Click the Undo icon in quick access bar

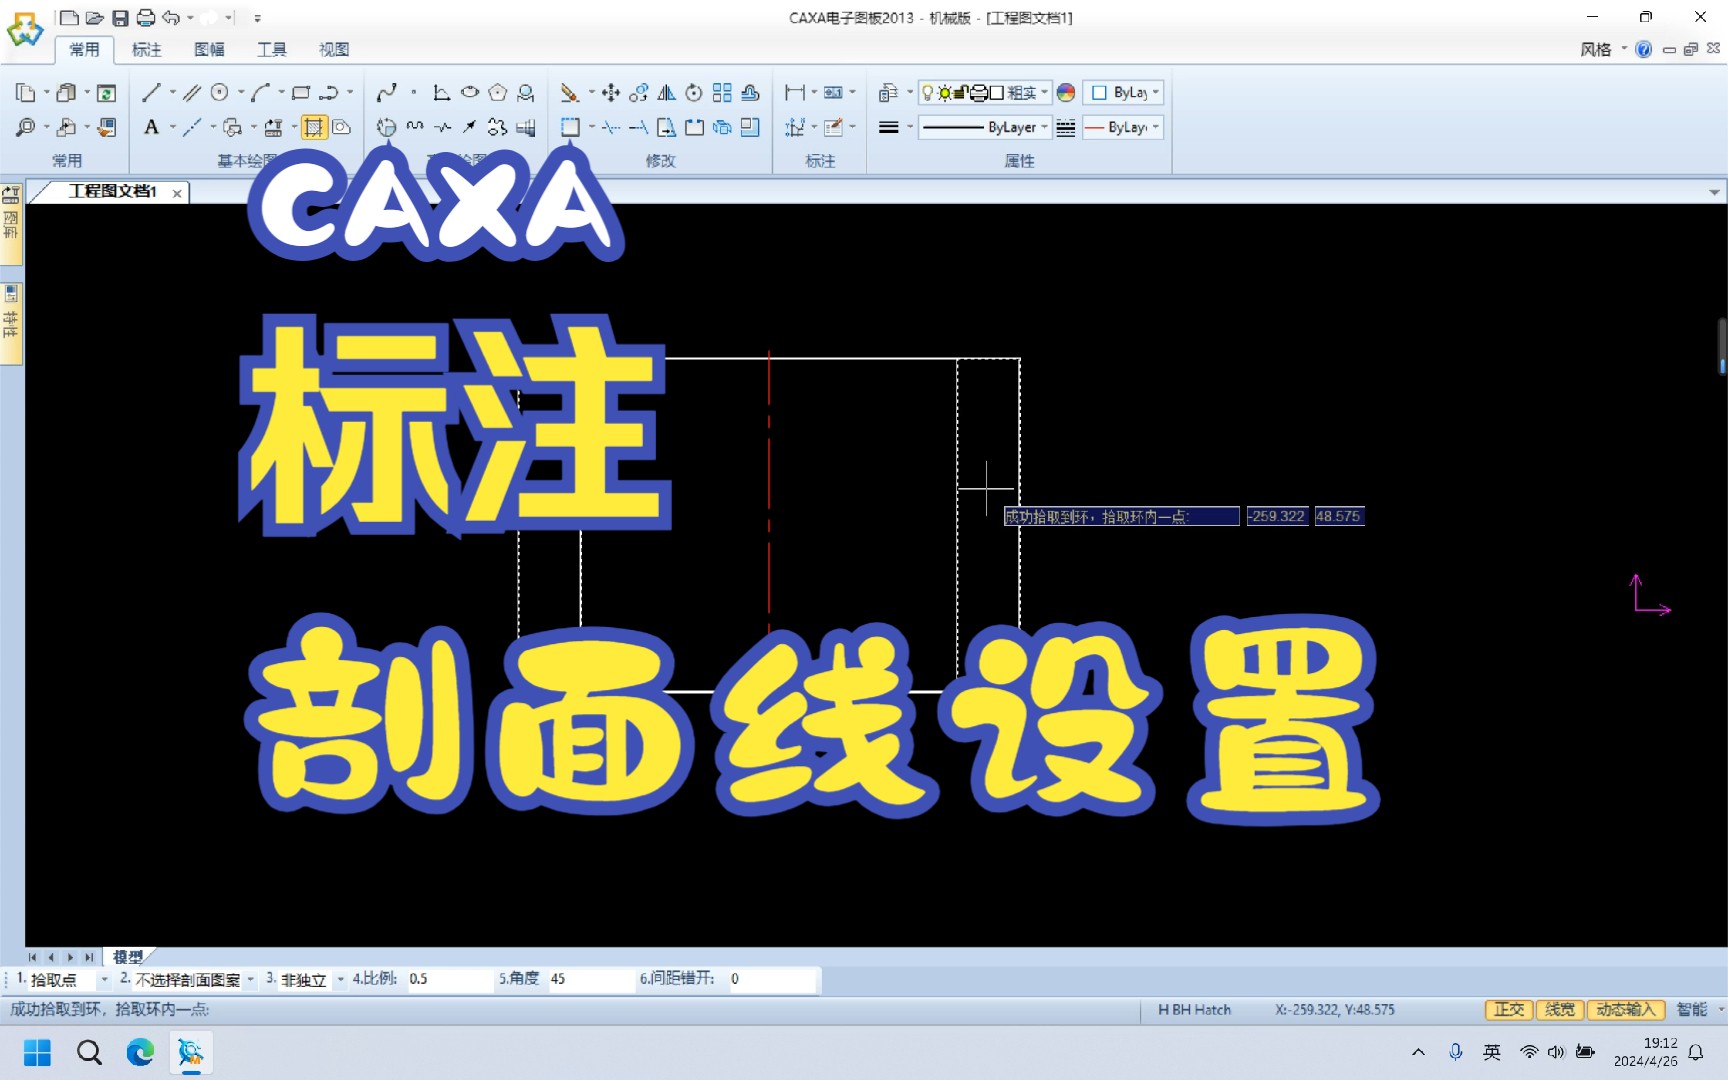(171, 17)
